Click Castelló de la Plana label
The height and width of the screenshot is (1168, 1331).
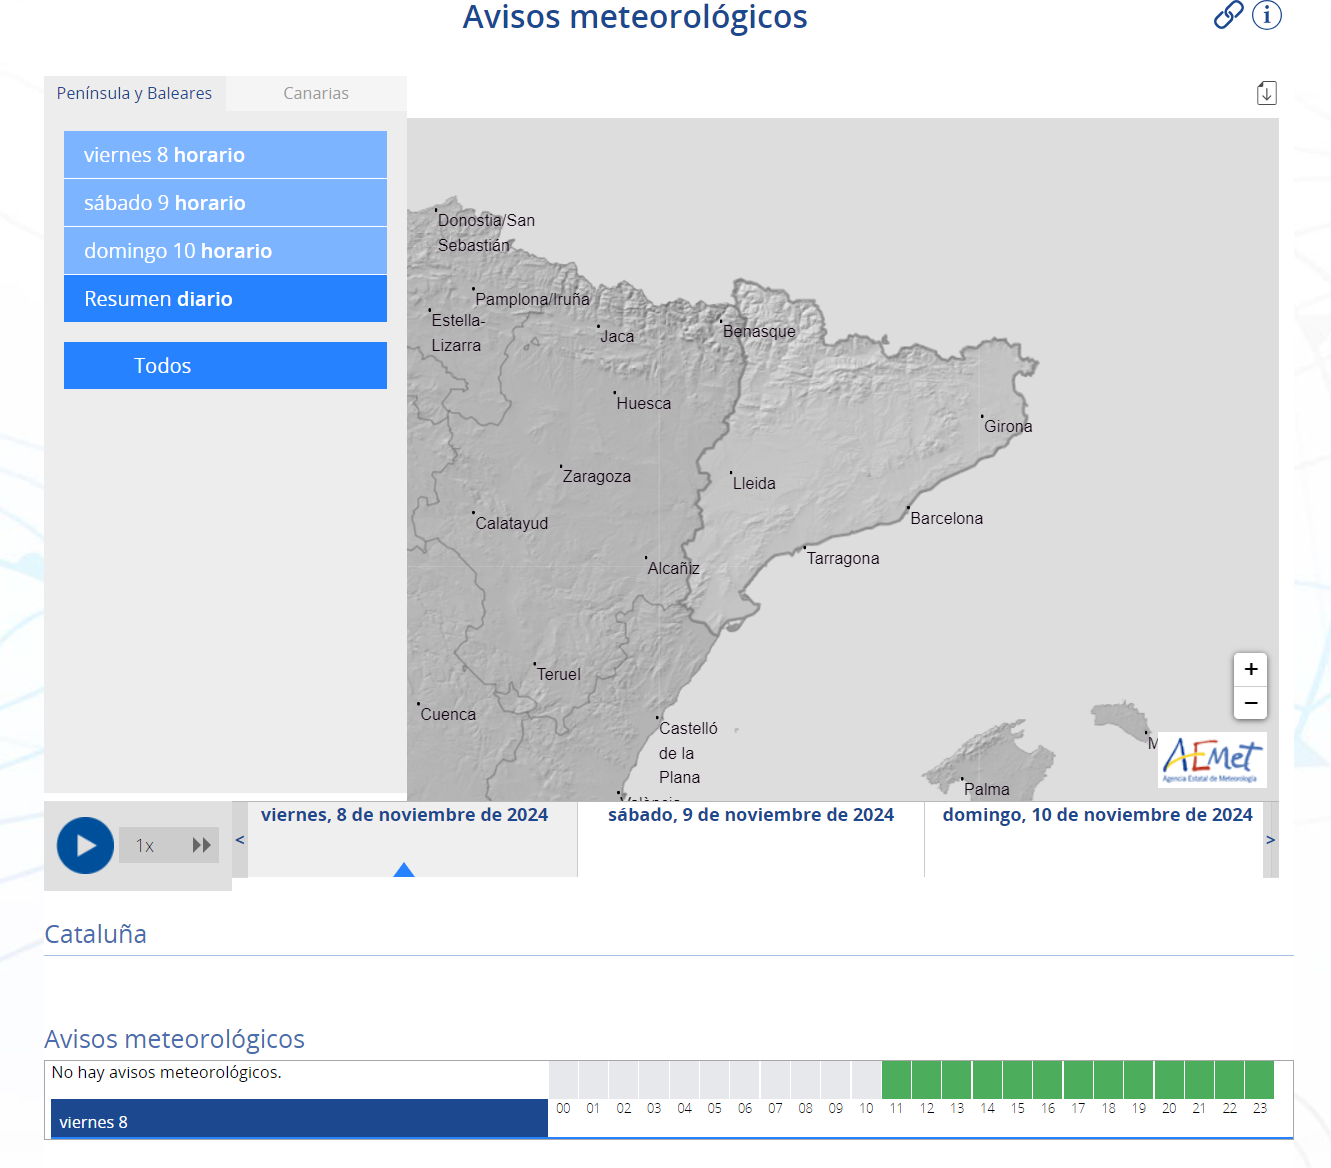[688, 753]
